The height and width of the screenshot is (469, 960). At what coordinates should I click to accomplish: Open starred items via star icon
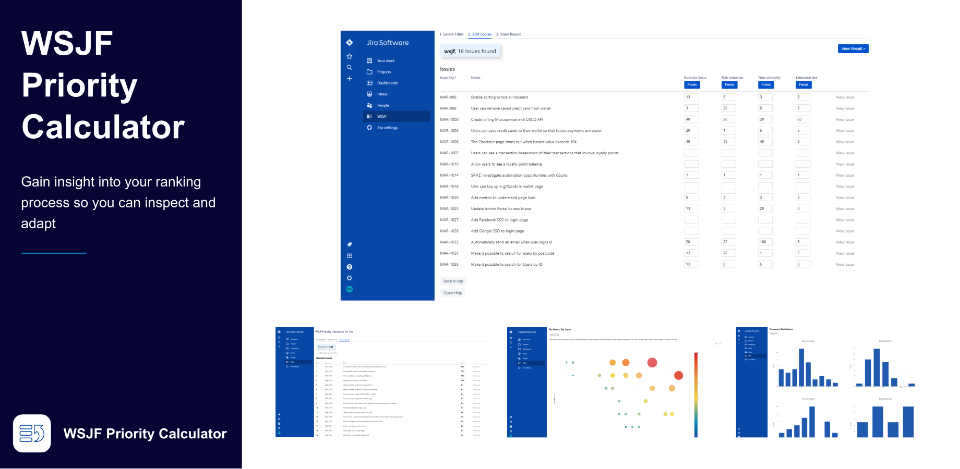(x=349, y=56)
